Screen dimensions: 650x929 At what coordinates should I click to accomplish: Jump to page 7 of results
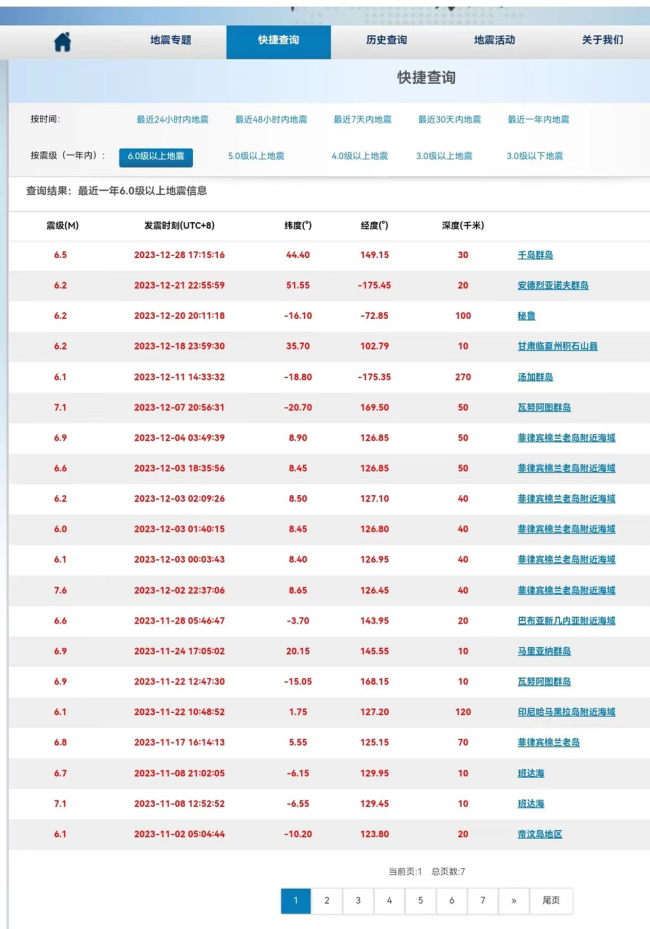[482, 901]
